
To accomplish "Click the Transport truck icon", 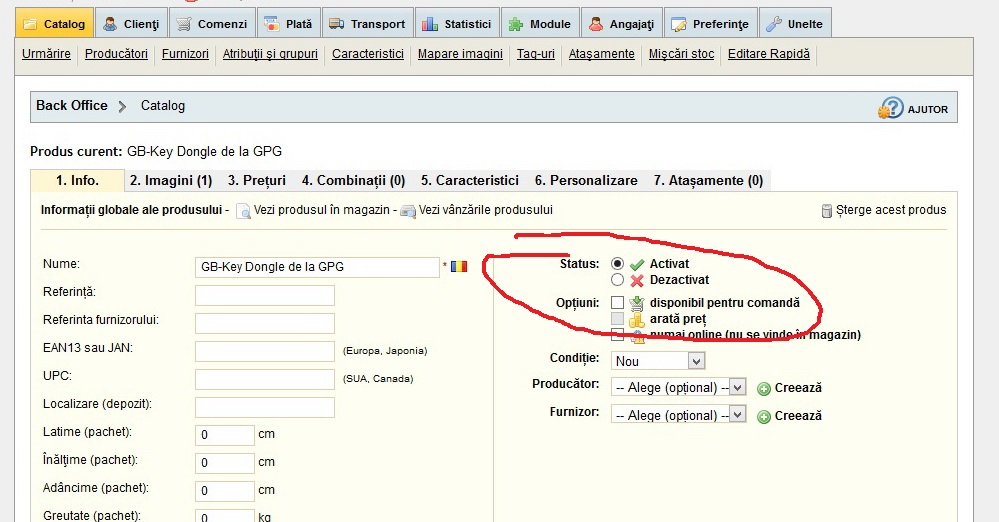I will click(336, 24).
